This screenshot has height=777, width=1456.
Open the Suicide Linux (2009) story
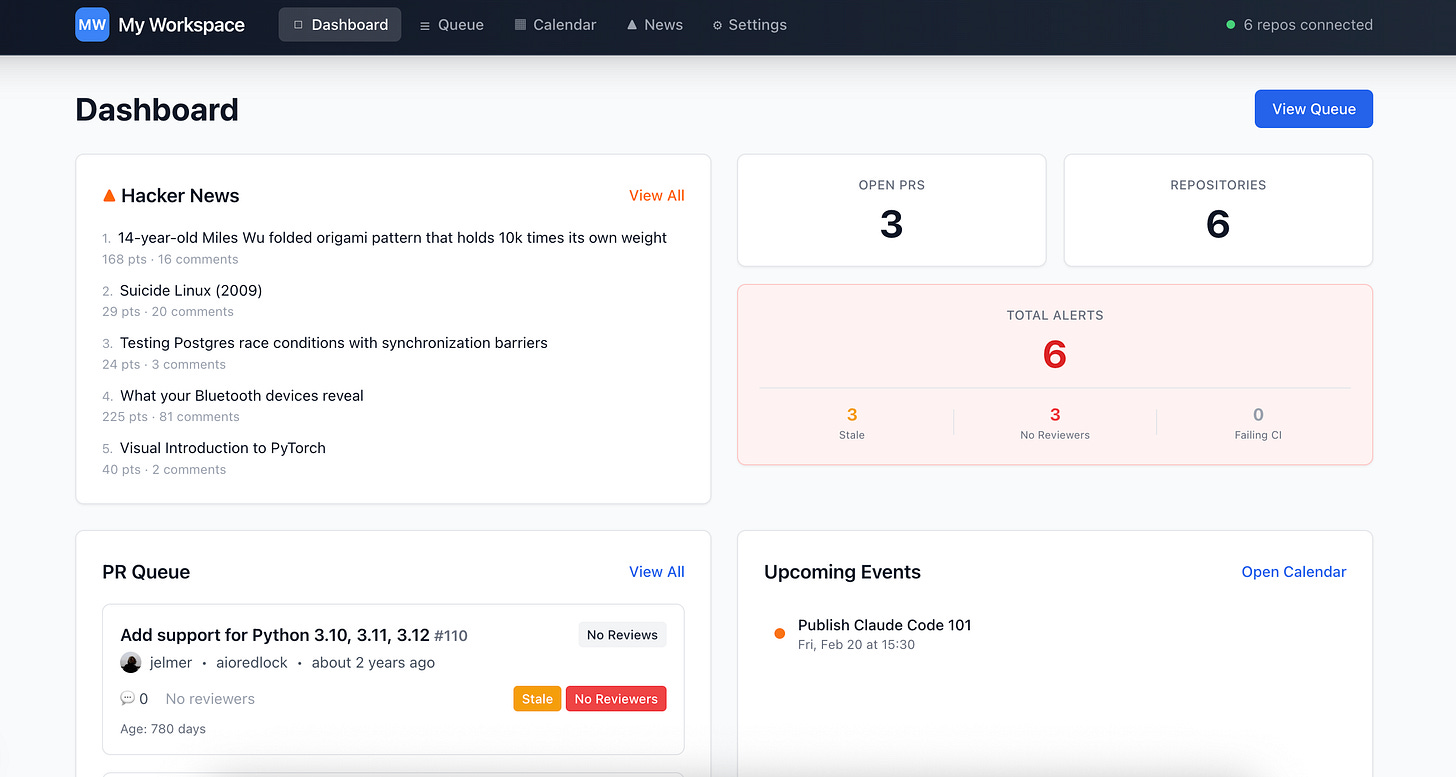(192, 290)
